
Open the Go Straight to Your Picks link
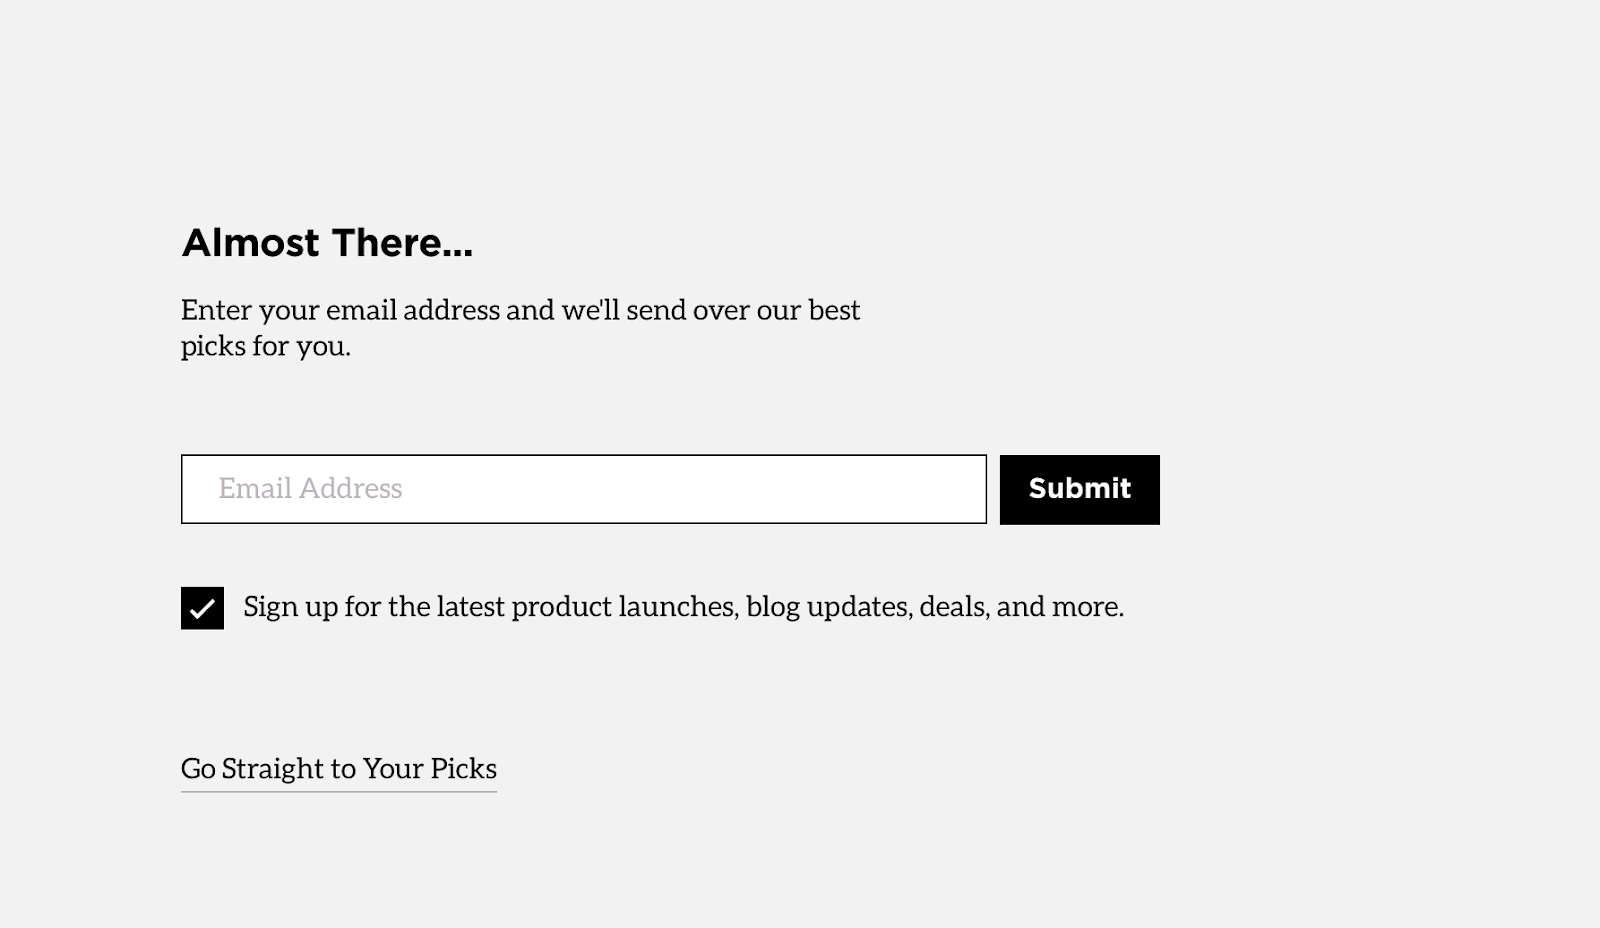338,769
